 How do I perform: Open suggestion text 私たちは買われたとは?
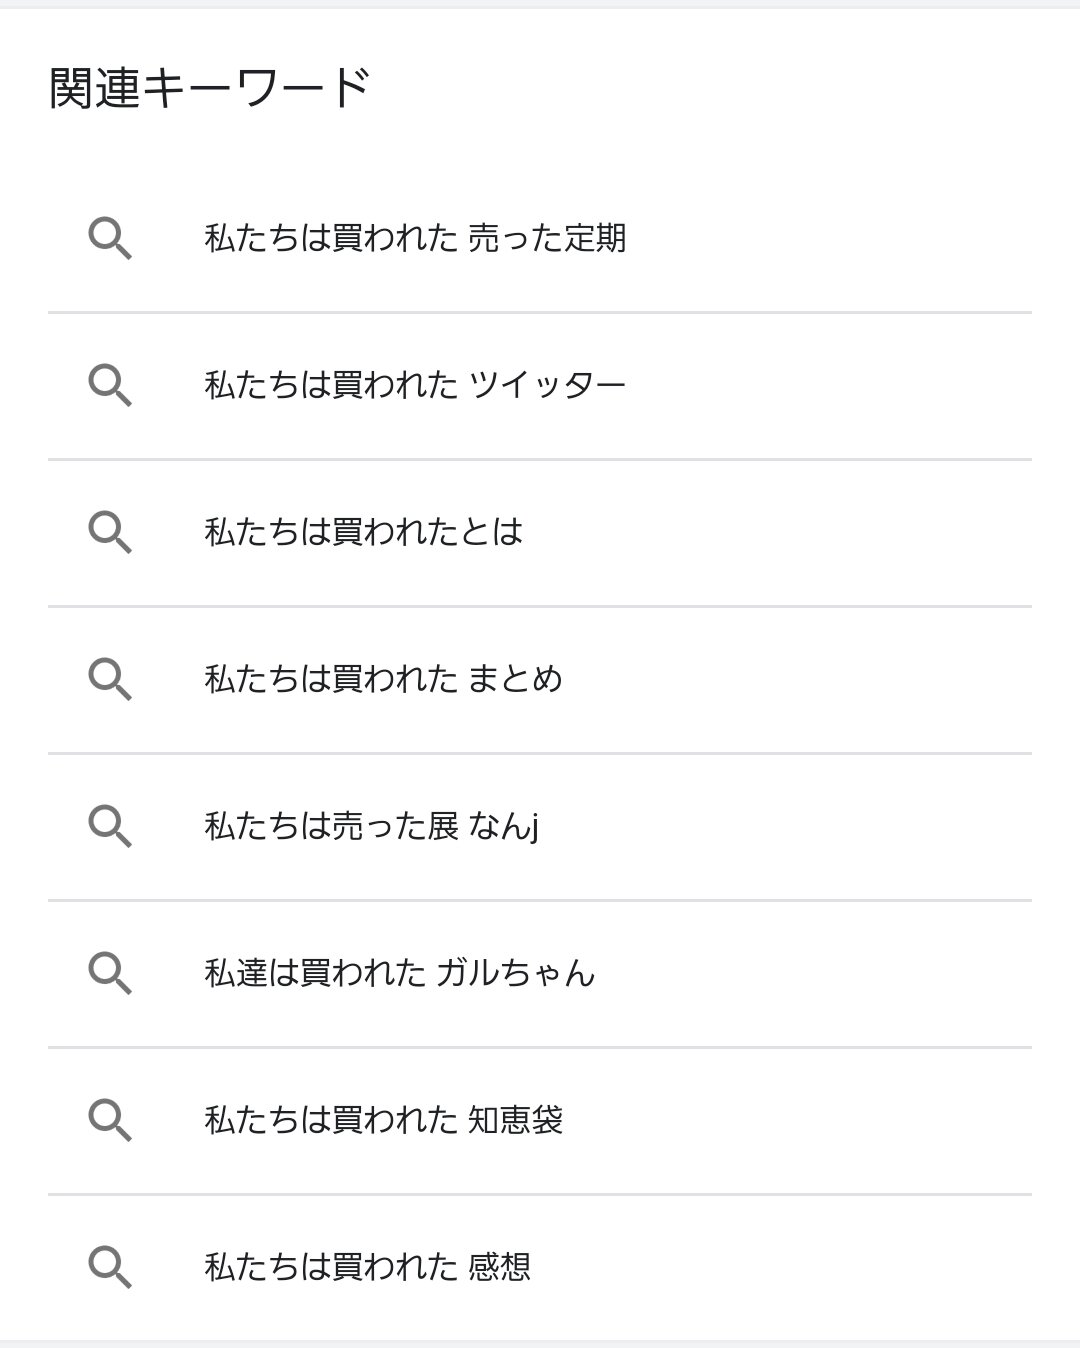coord(363,532)
